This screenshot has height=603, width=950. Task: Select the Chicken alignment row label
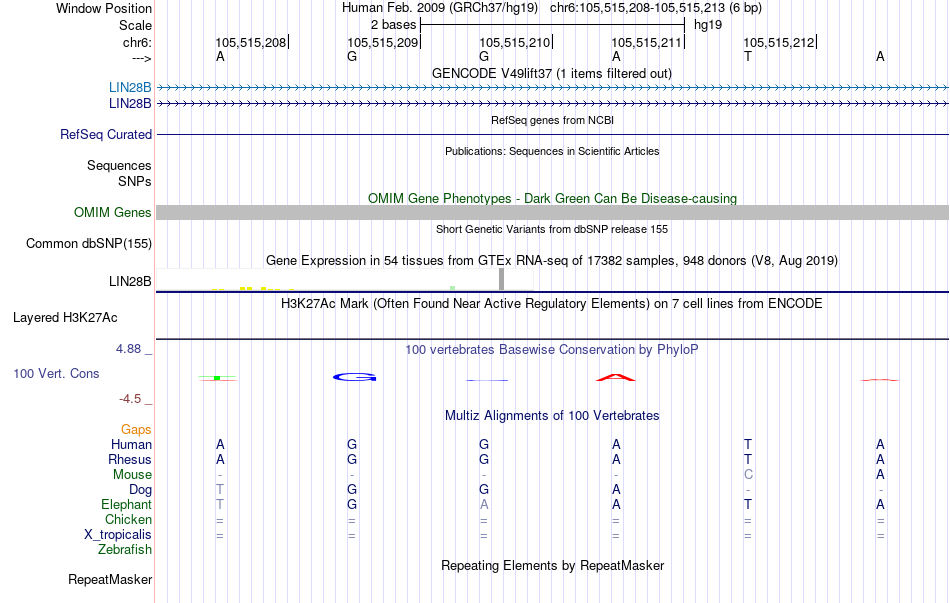[128, 520]
